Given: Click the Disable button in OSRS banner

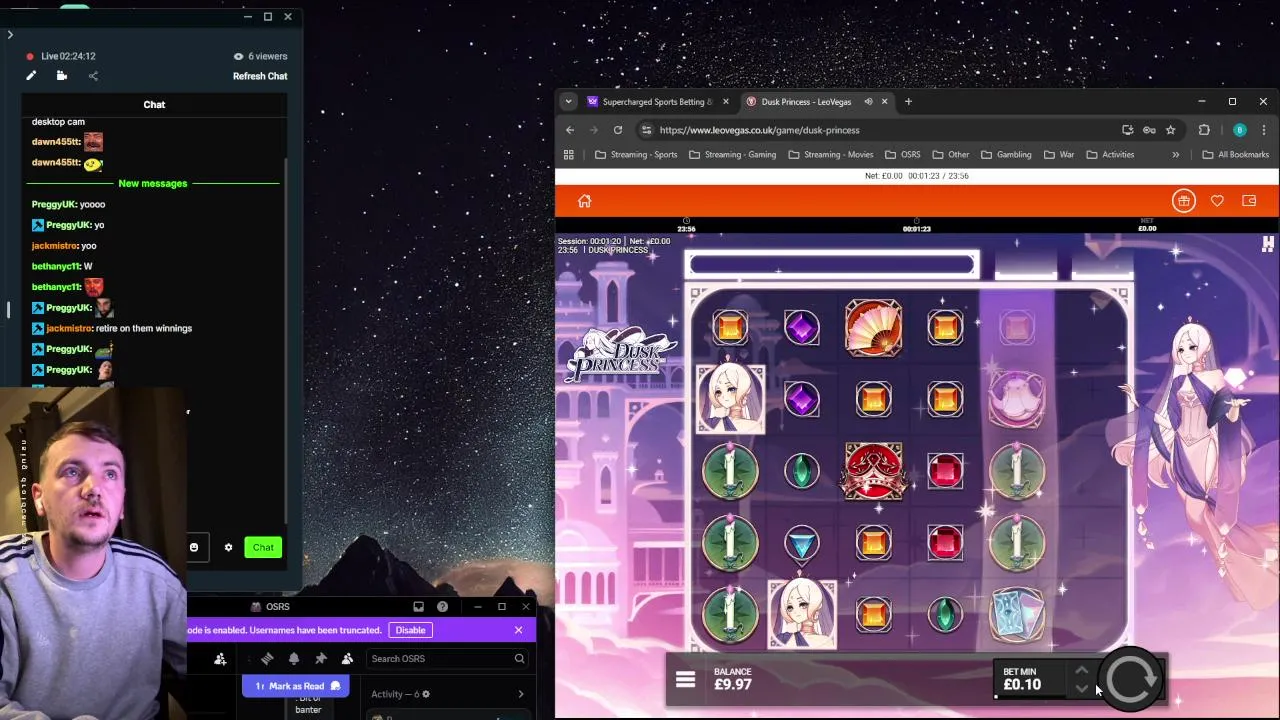Looking at the screenshot, I should pos(410,630).
